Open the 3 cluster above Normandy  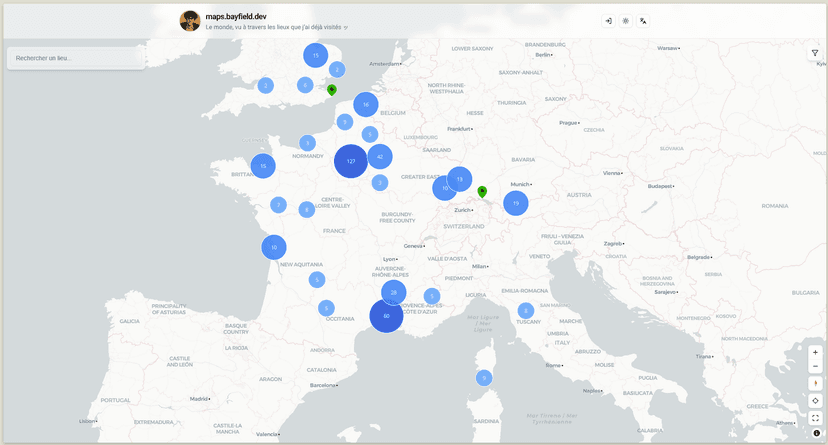pos(307,143)
